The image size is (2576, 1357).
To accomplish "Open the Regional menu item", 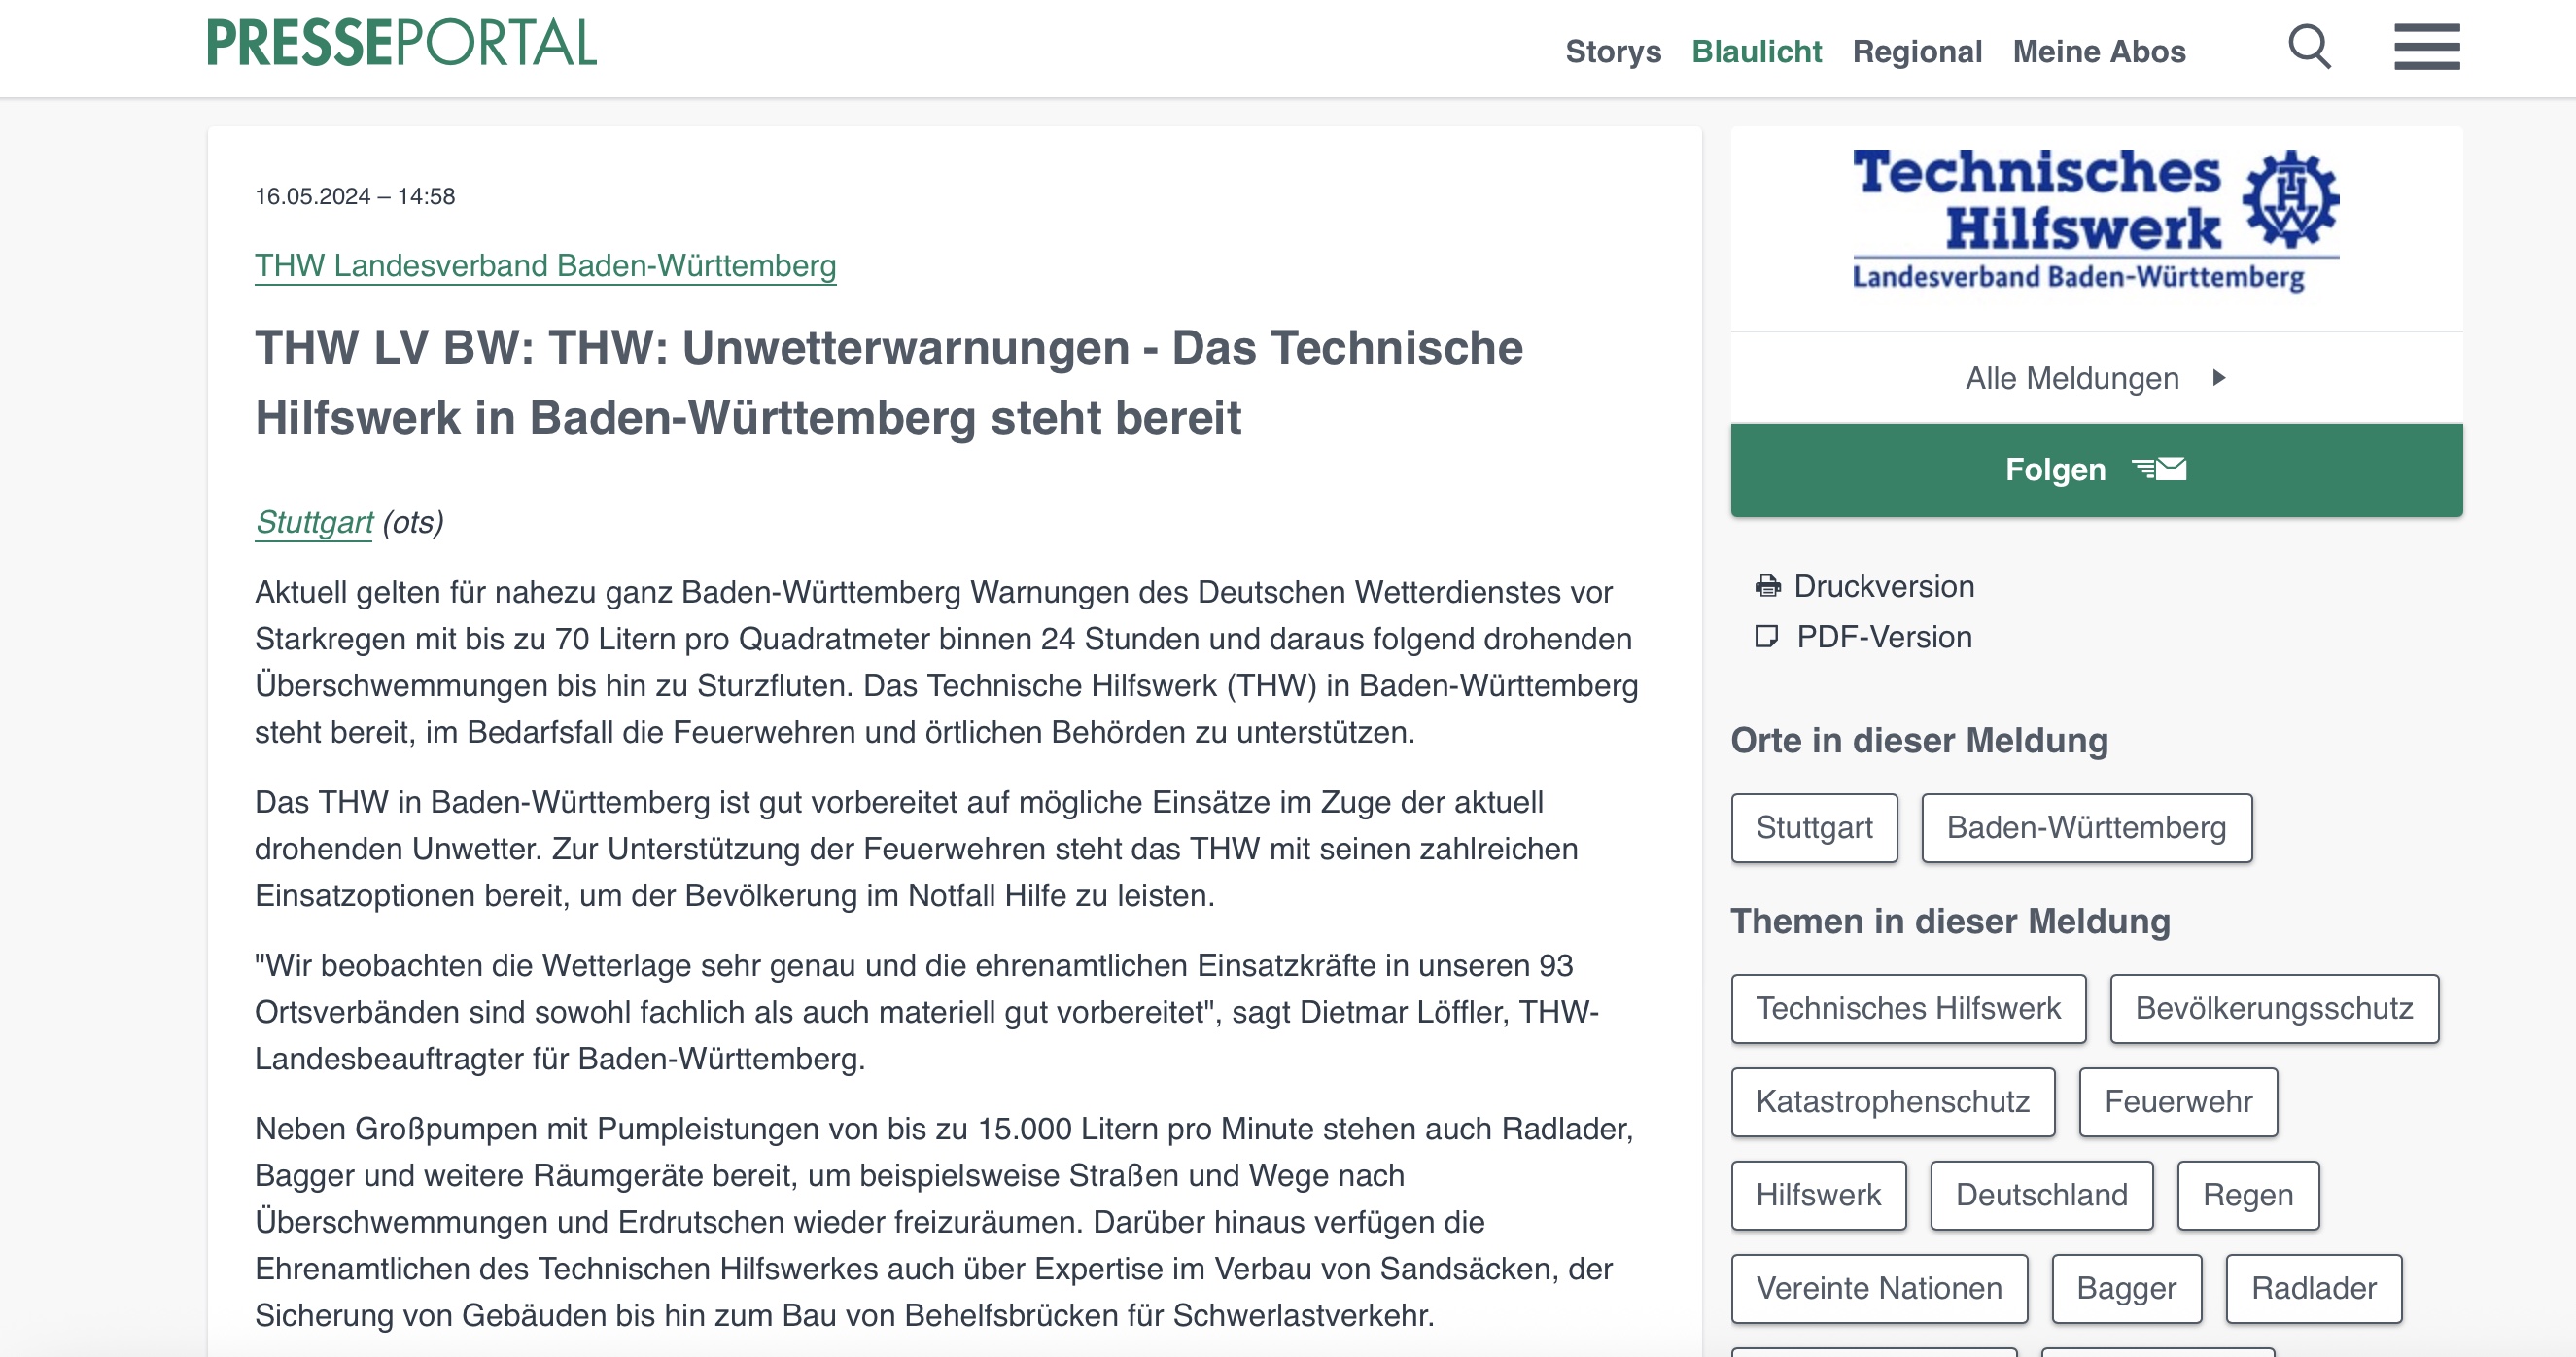I will pyautogui.click(x=1917, y=51).
